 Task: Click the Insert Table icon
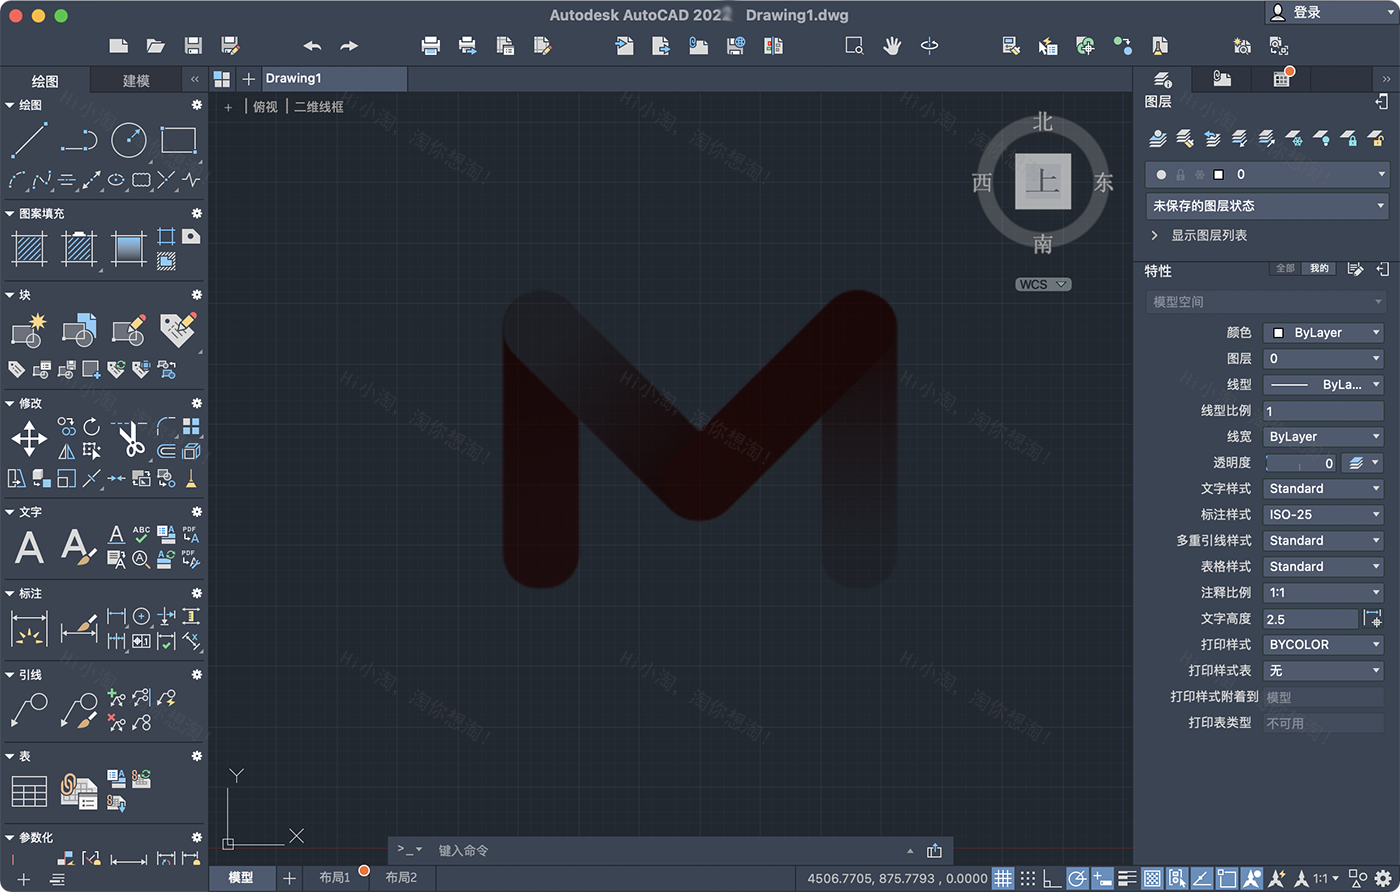pos(28,791)
